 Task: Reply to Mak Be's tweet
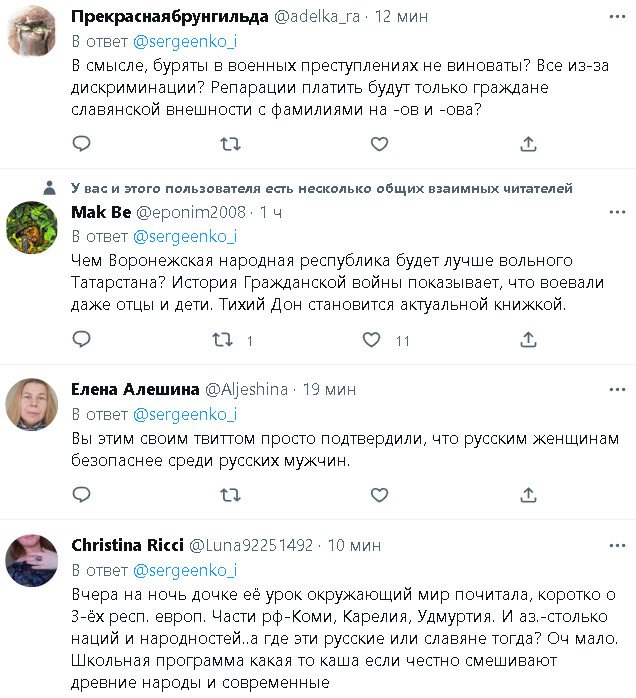[80, 341]
